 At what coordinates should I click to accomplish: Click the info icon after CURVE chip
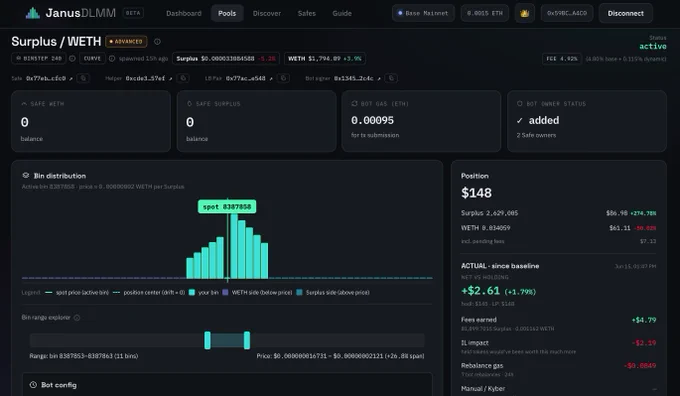[112, 58]
